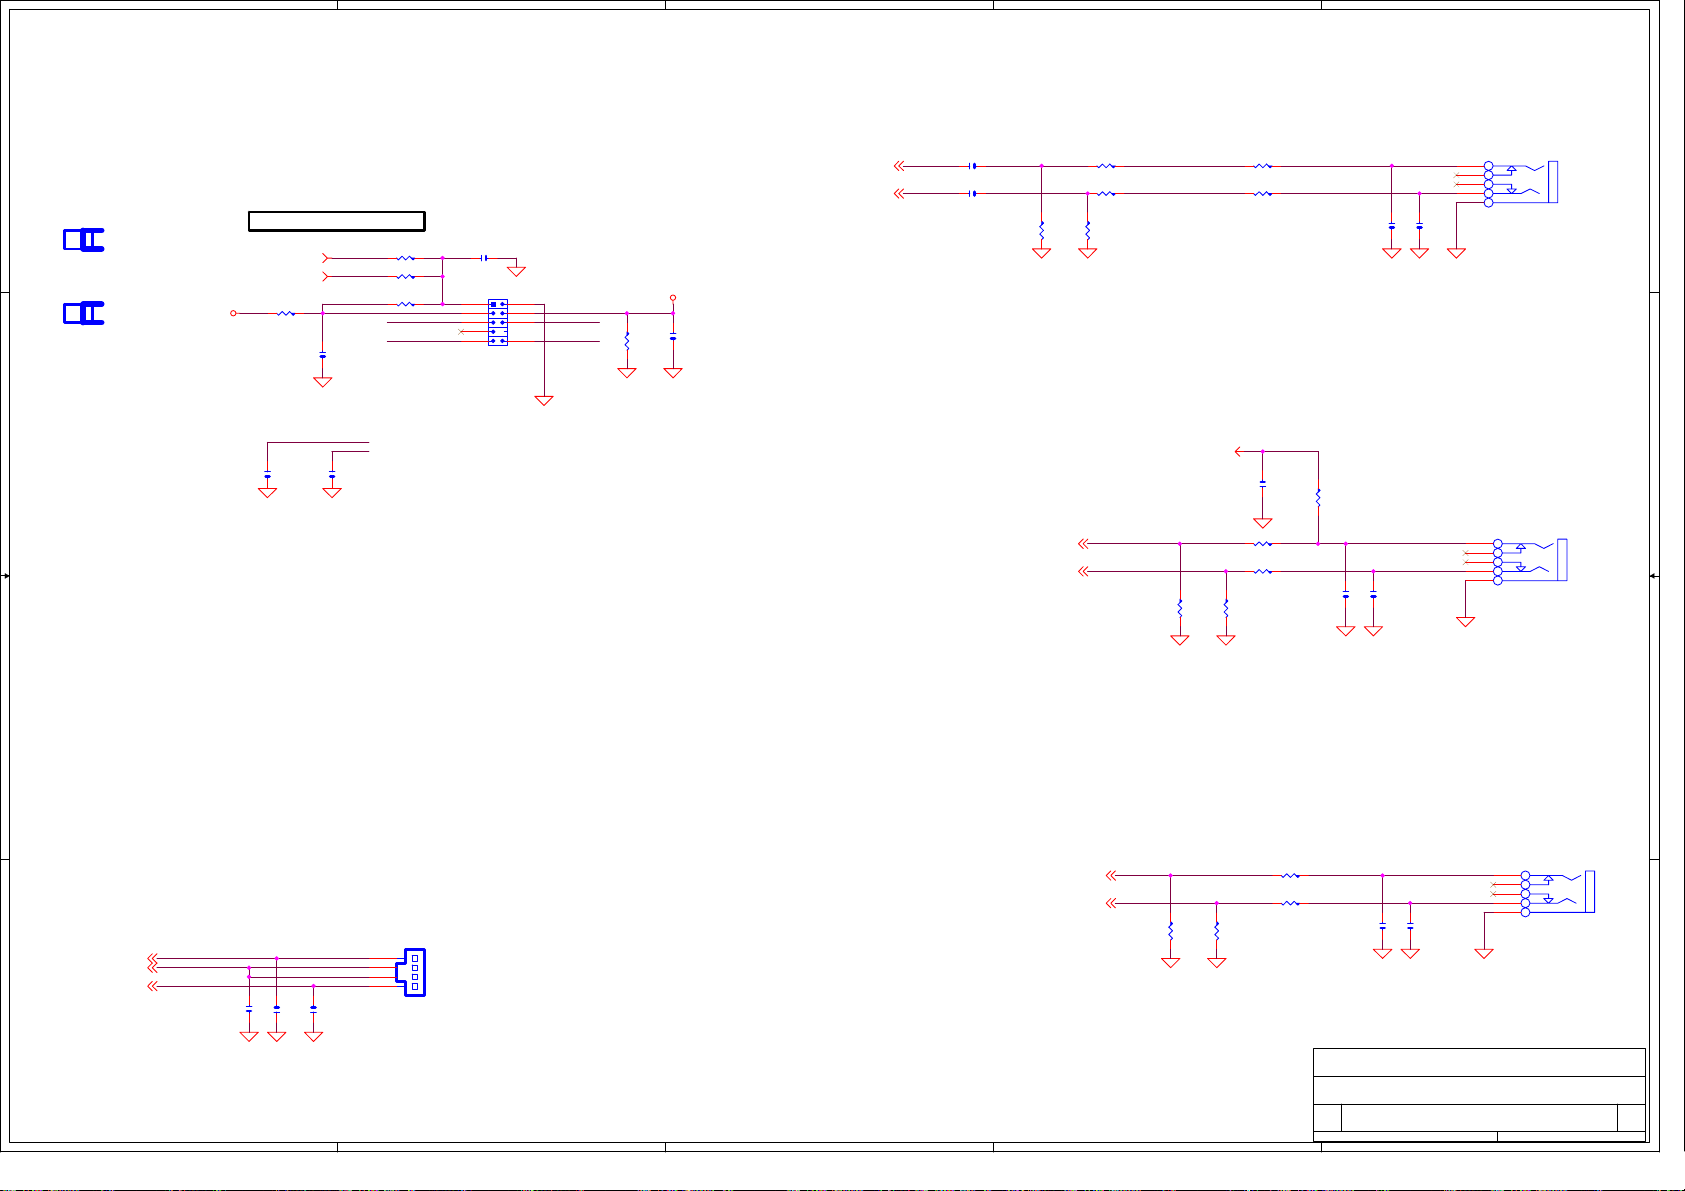This screenshot has height=1191, width=1685.
Task: Select the lower blue jumper symbol
Action: (x=84, y=313)
